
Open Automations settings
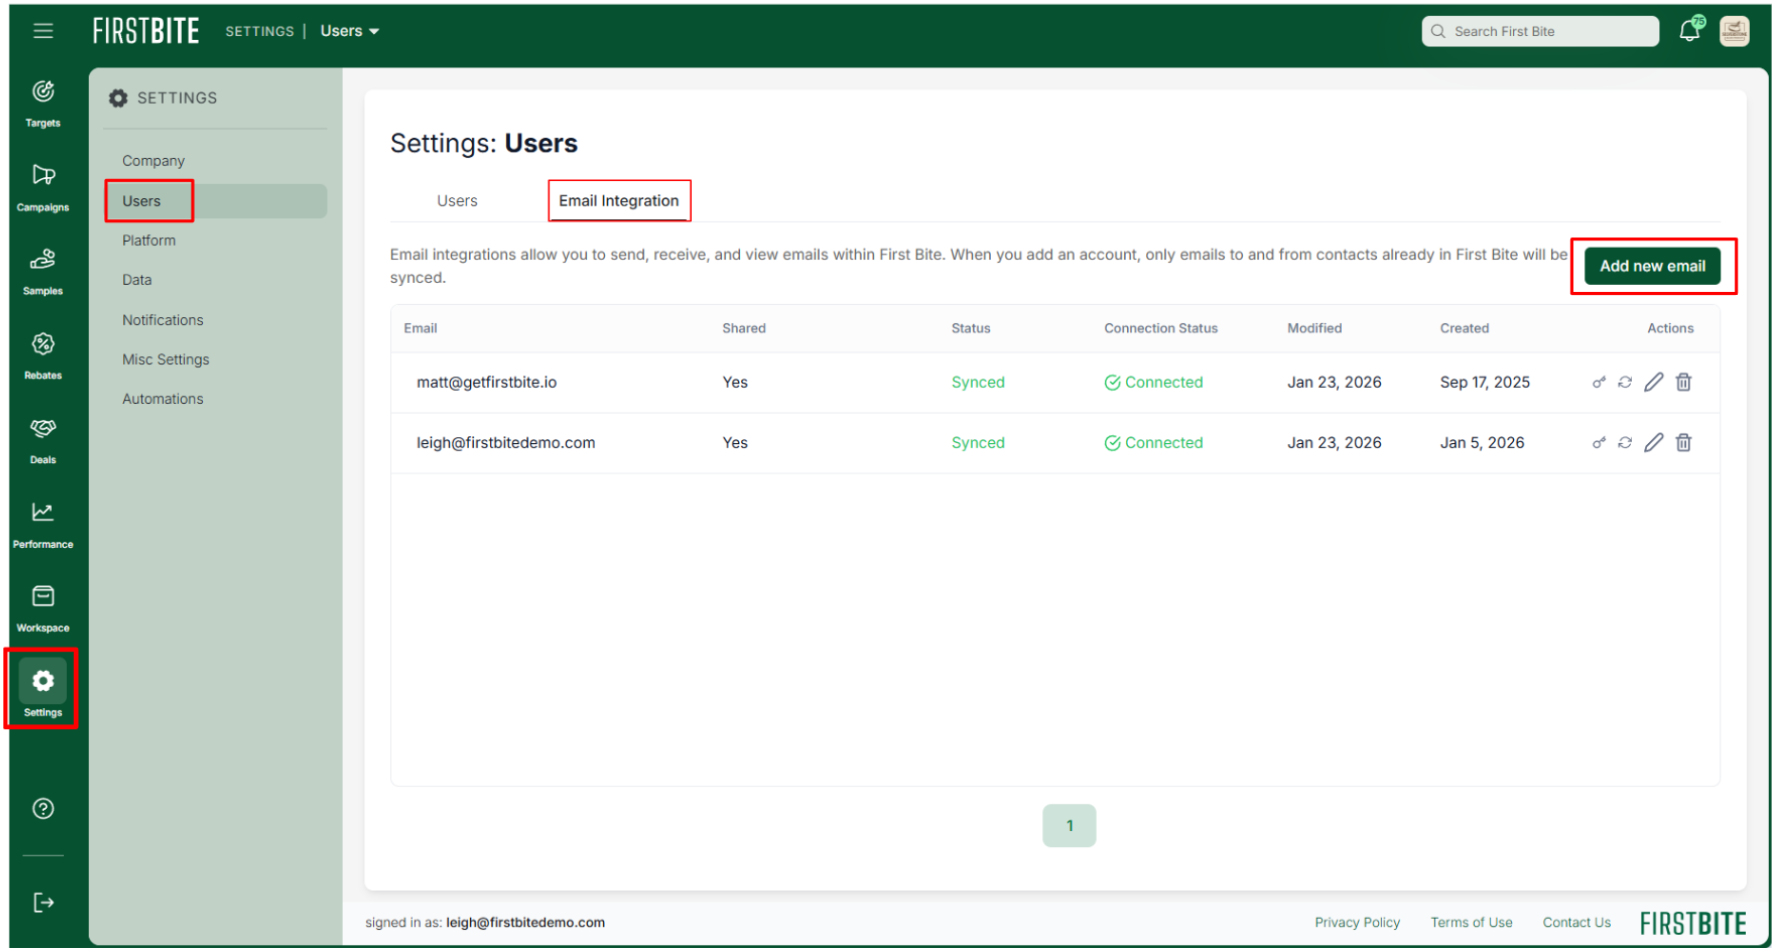point(163,398)
